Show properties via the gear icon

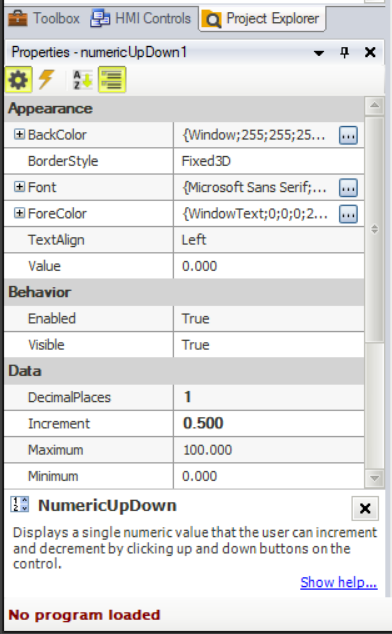tap(18, 80)
